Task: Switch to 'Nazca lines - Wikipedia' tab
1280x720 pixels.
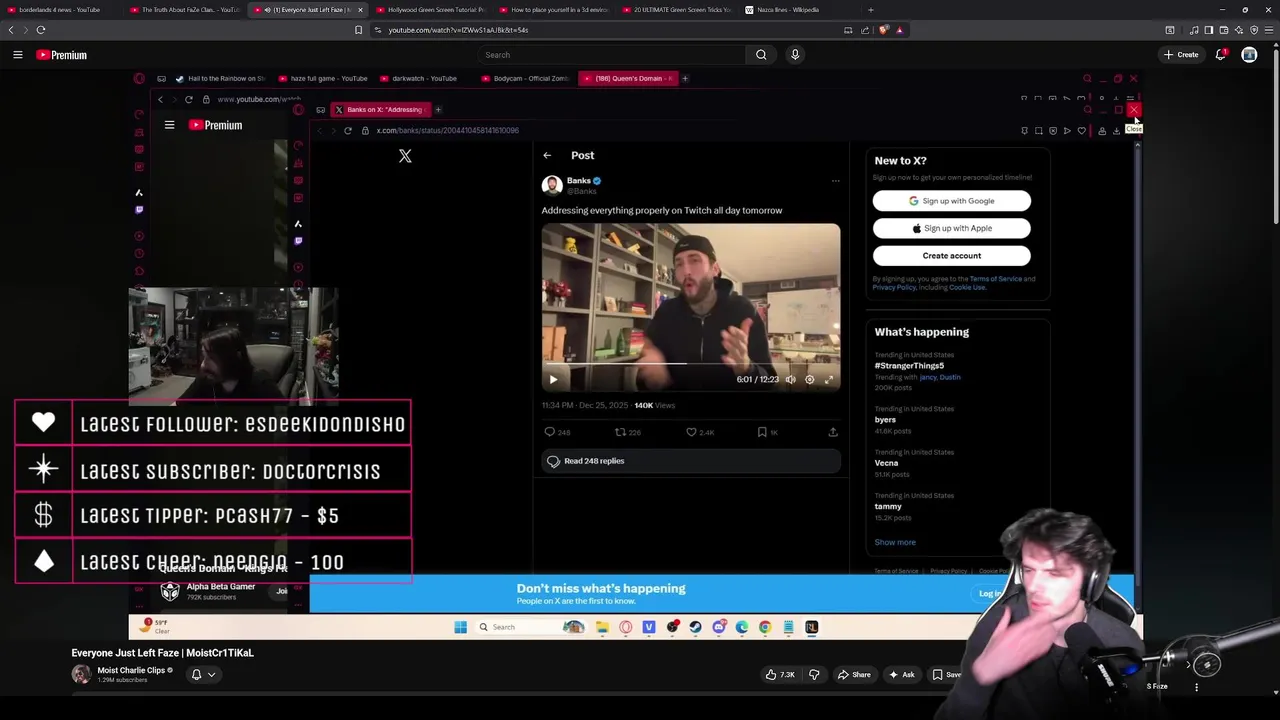Action: pyautogui.click(x=800, y=10)
